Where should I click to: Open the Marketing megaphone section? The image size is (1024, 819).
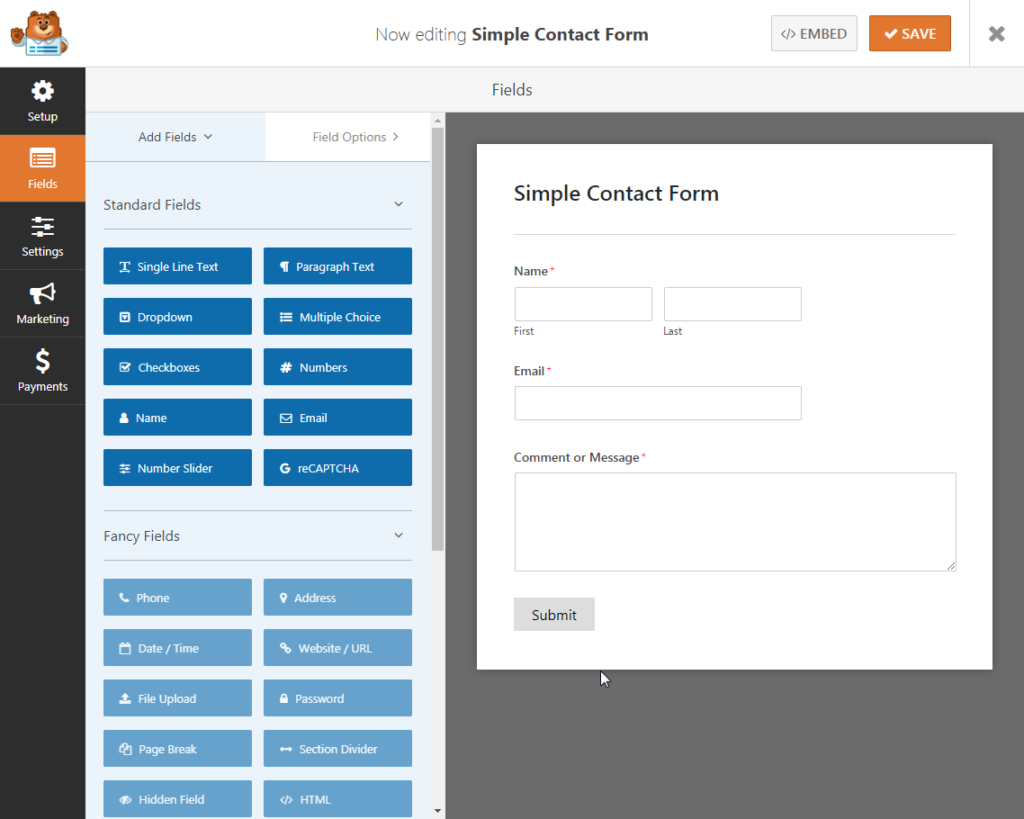click(x=42, y=303)
